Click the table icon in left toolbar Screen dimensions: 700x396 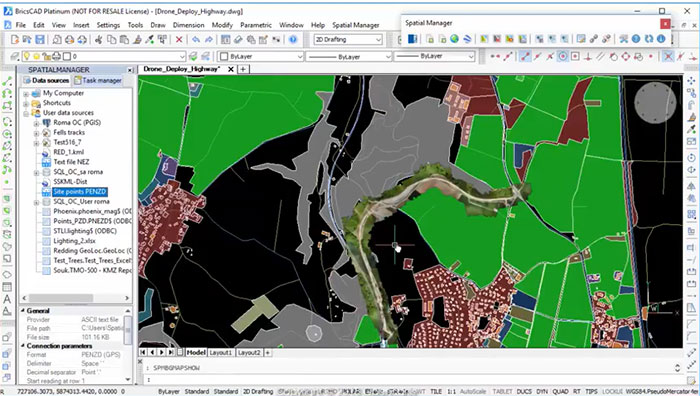coord(7,287)
